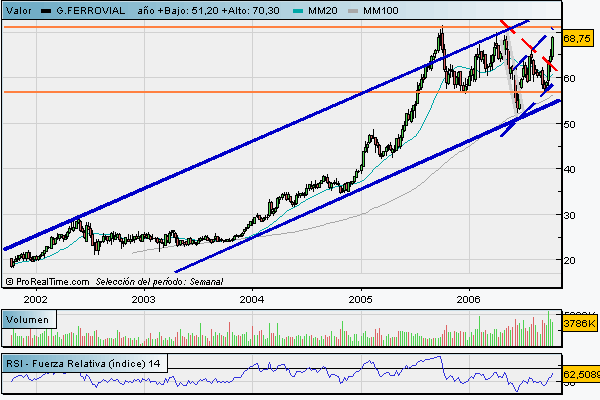Screen dimensions: 600x400
Task: Click the RSI Fuerza Relativa panel label
Action: click(83, 364)
